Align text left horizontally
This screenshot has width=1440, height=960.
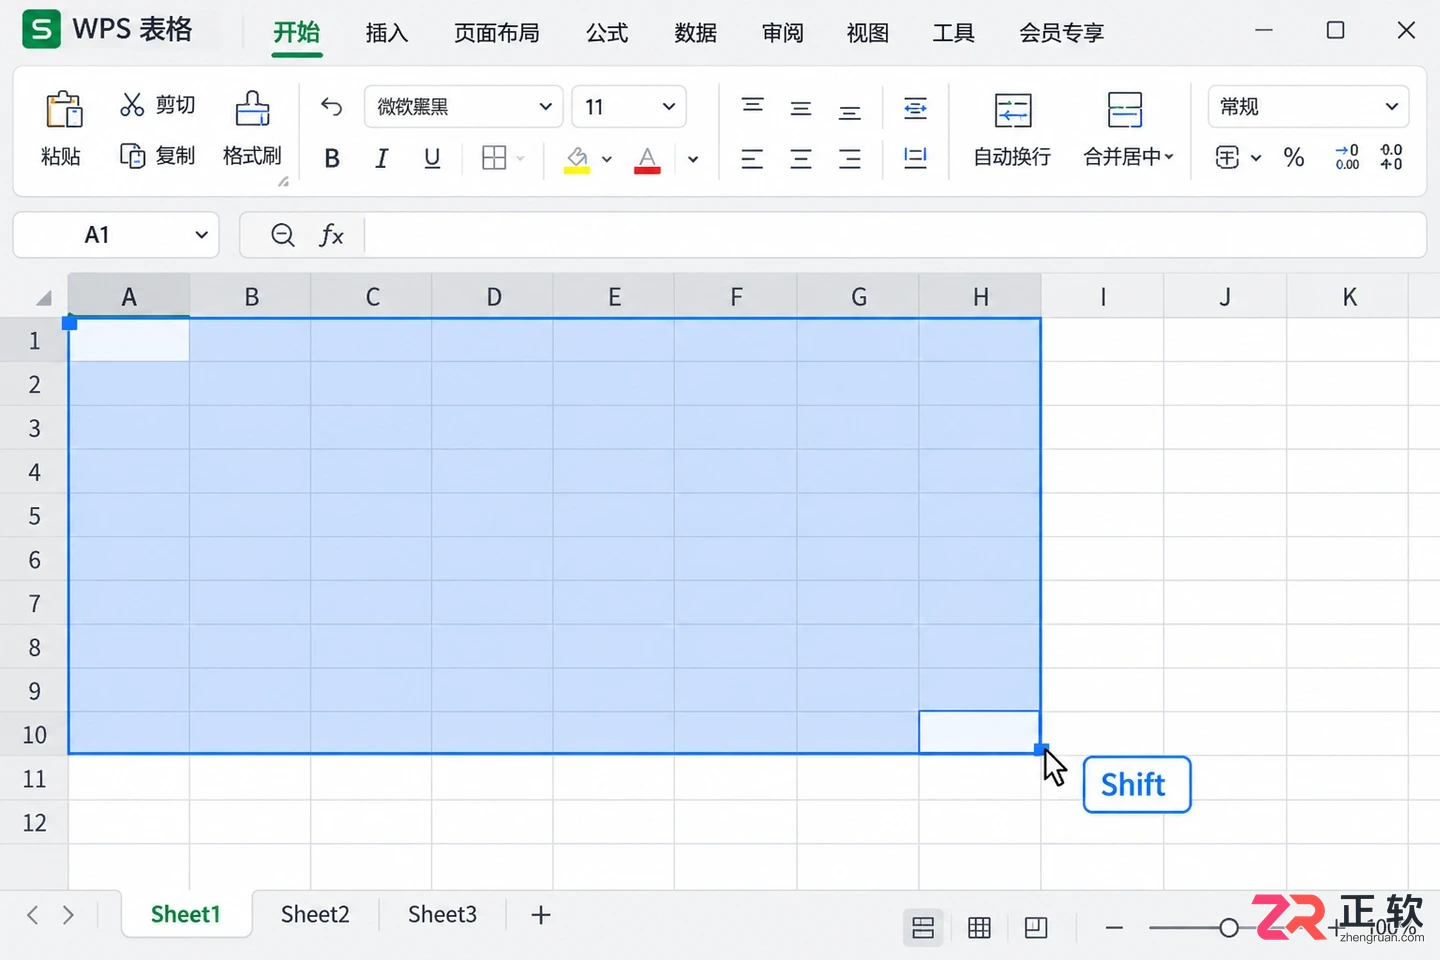(752, 158)
